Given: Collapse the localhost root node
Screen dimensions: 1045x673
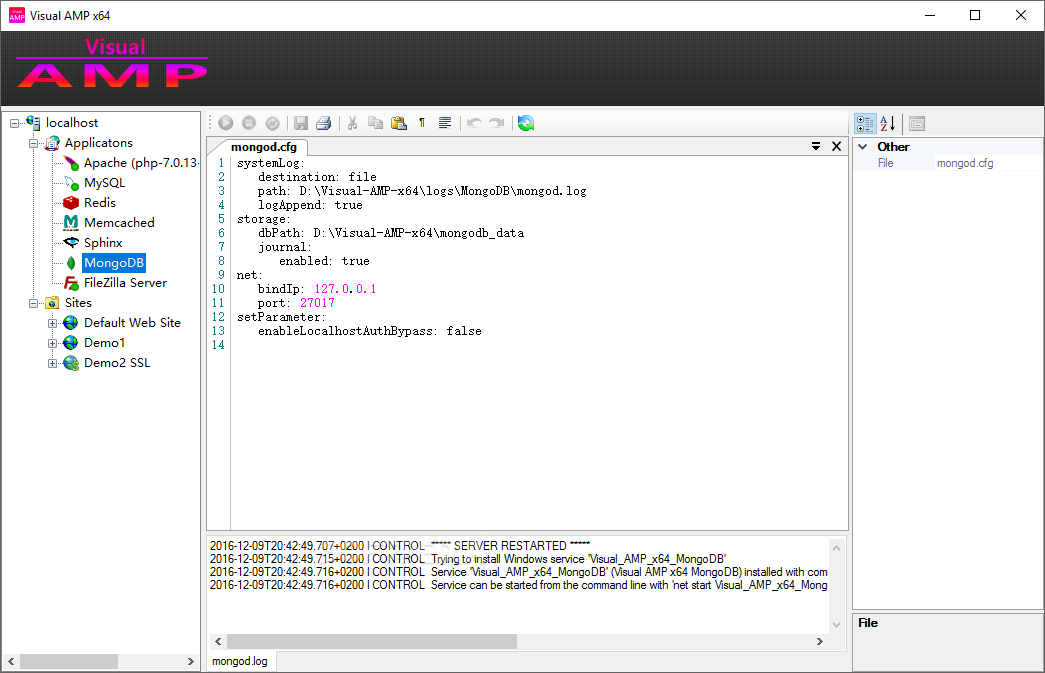Looking at the screenshot, I should [14, 123].
